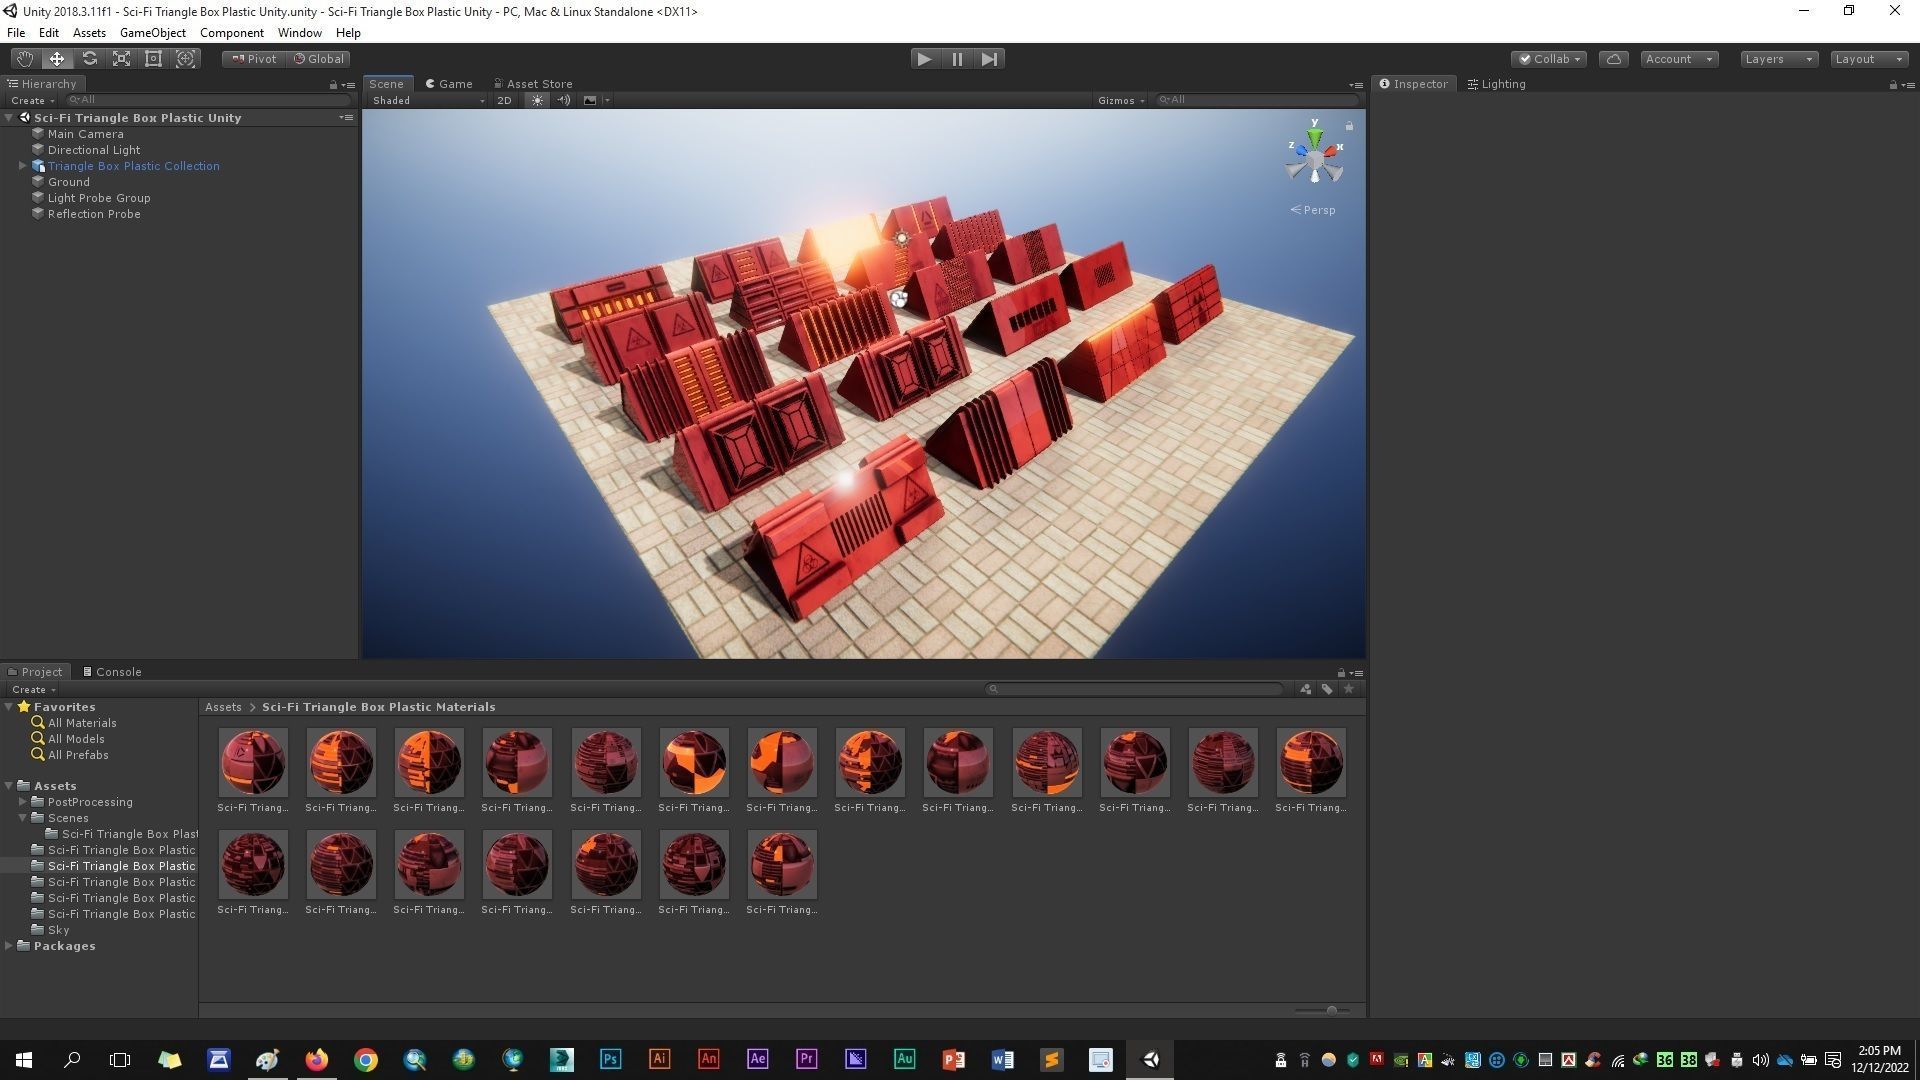Screen dimensions: 1920x1080
Task: Open the Shaded draw mode dropdown
Action: pyautogui.click(x=428, y=100)
